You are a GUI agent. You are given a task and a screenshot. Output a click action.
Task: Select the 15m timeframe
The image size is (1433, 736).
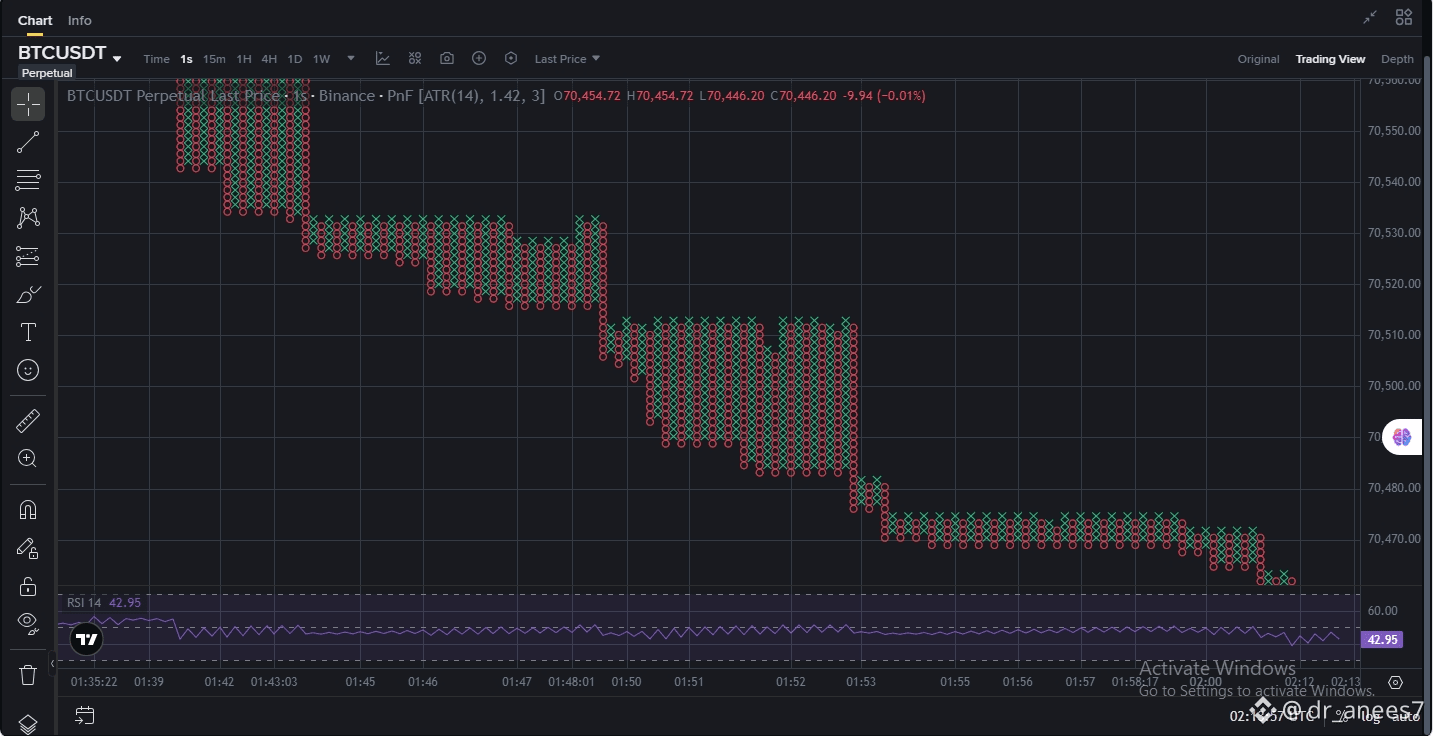pyautogui.click(x=214, y=59)
